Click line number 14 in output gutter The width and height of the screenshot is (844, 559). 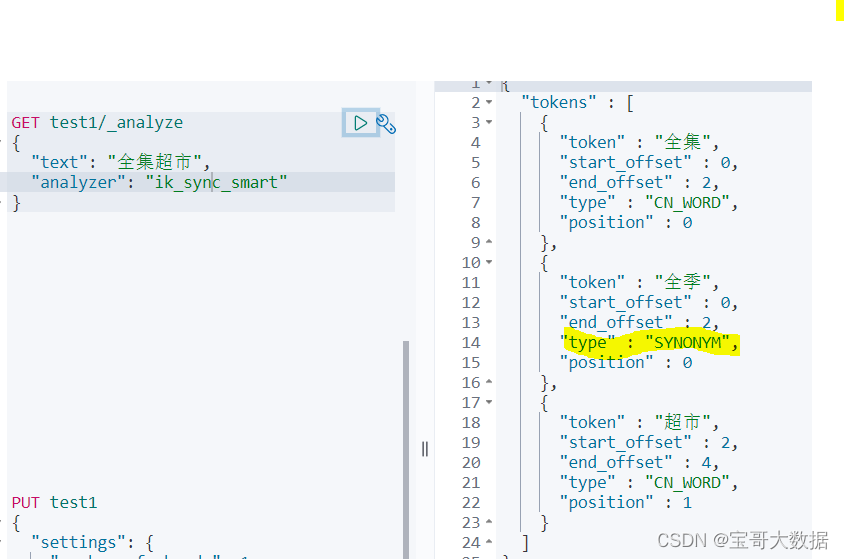[471, 342]
